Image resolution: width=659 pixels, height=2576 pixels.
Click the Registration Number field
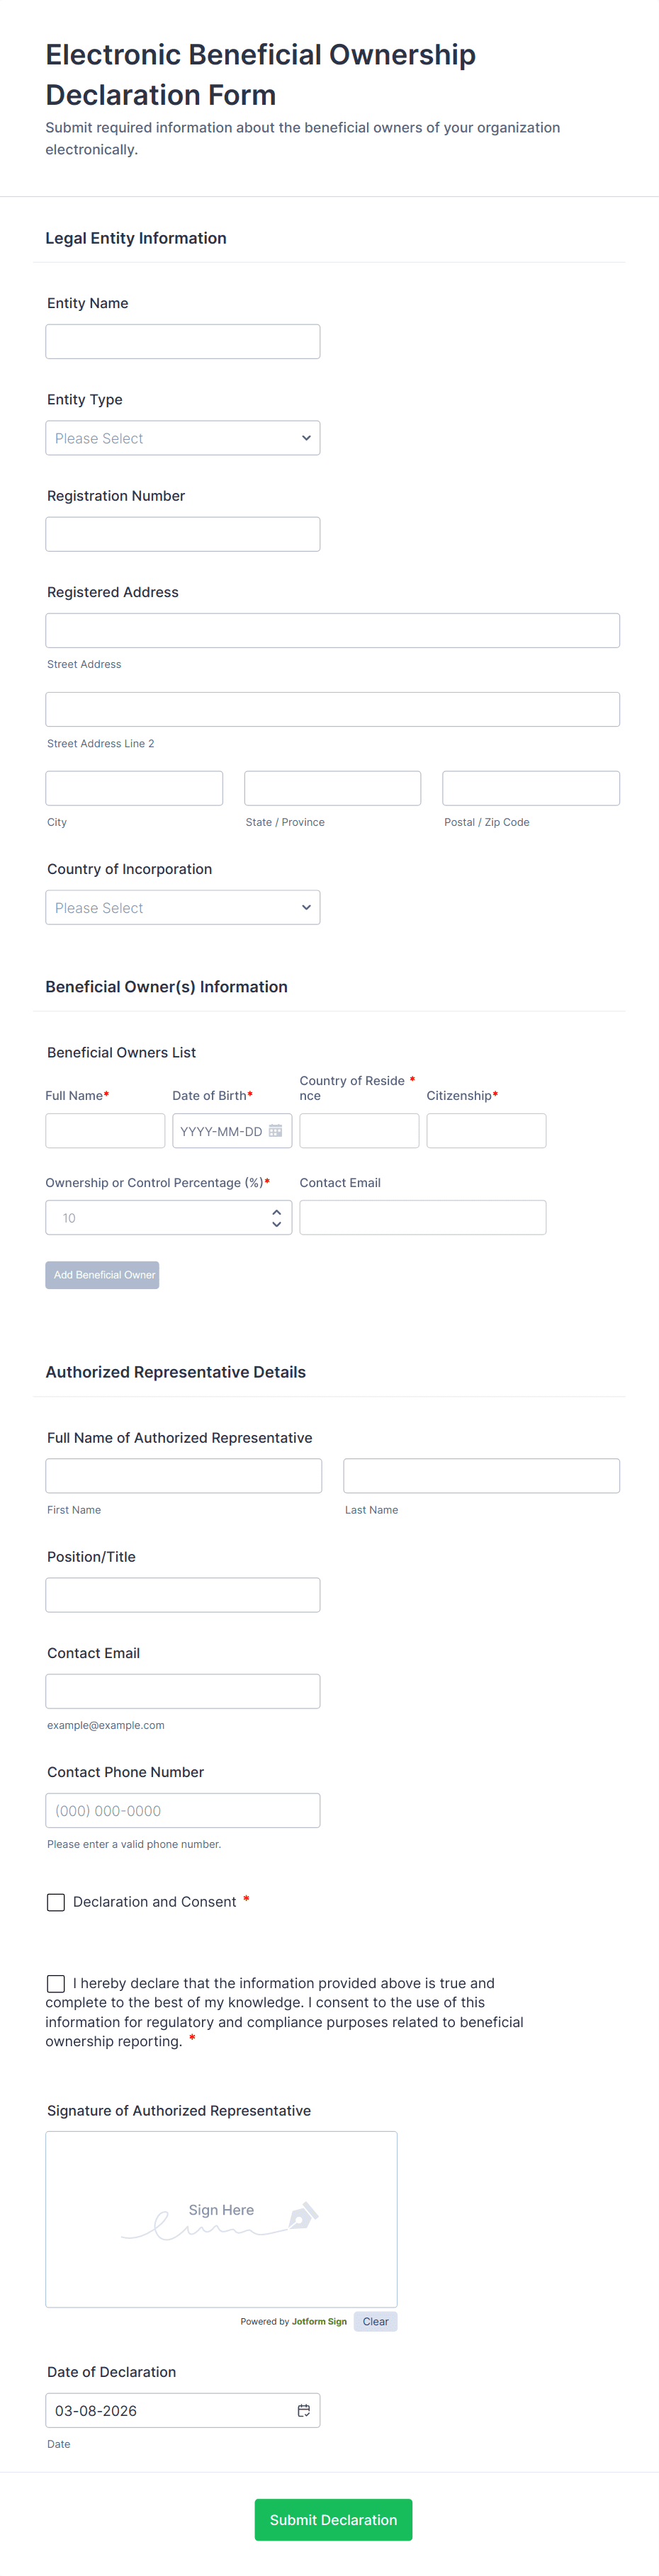[183, 534]
